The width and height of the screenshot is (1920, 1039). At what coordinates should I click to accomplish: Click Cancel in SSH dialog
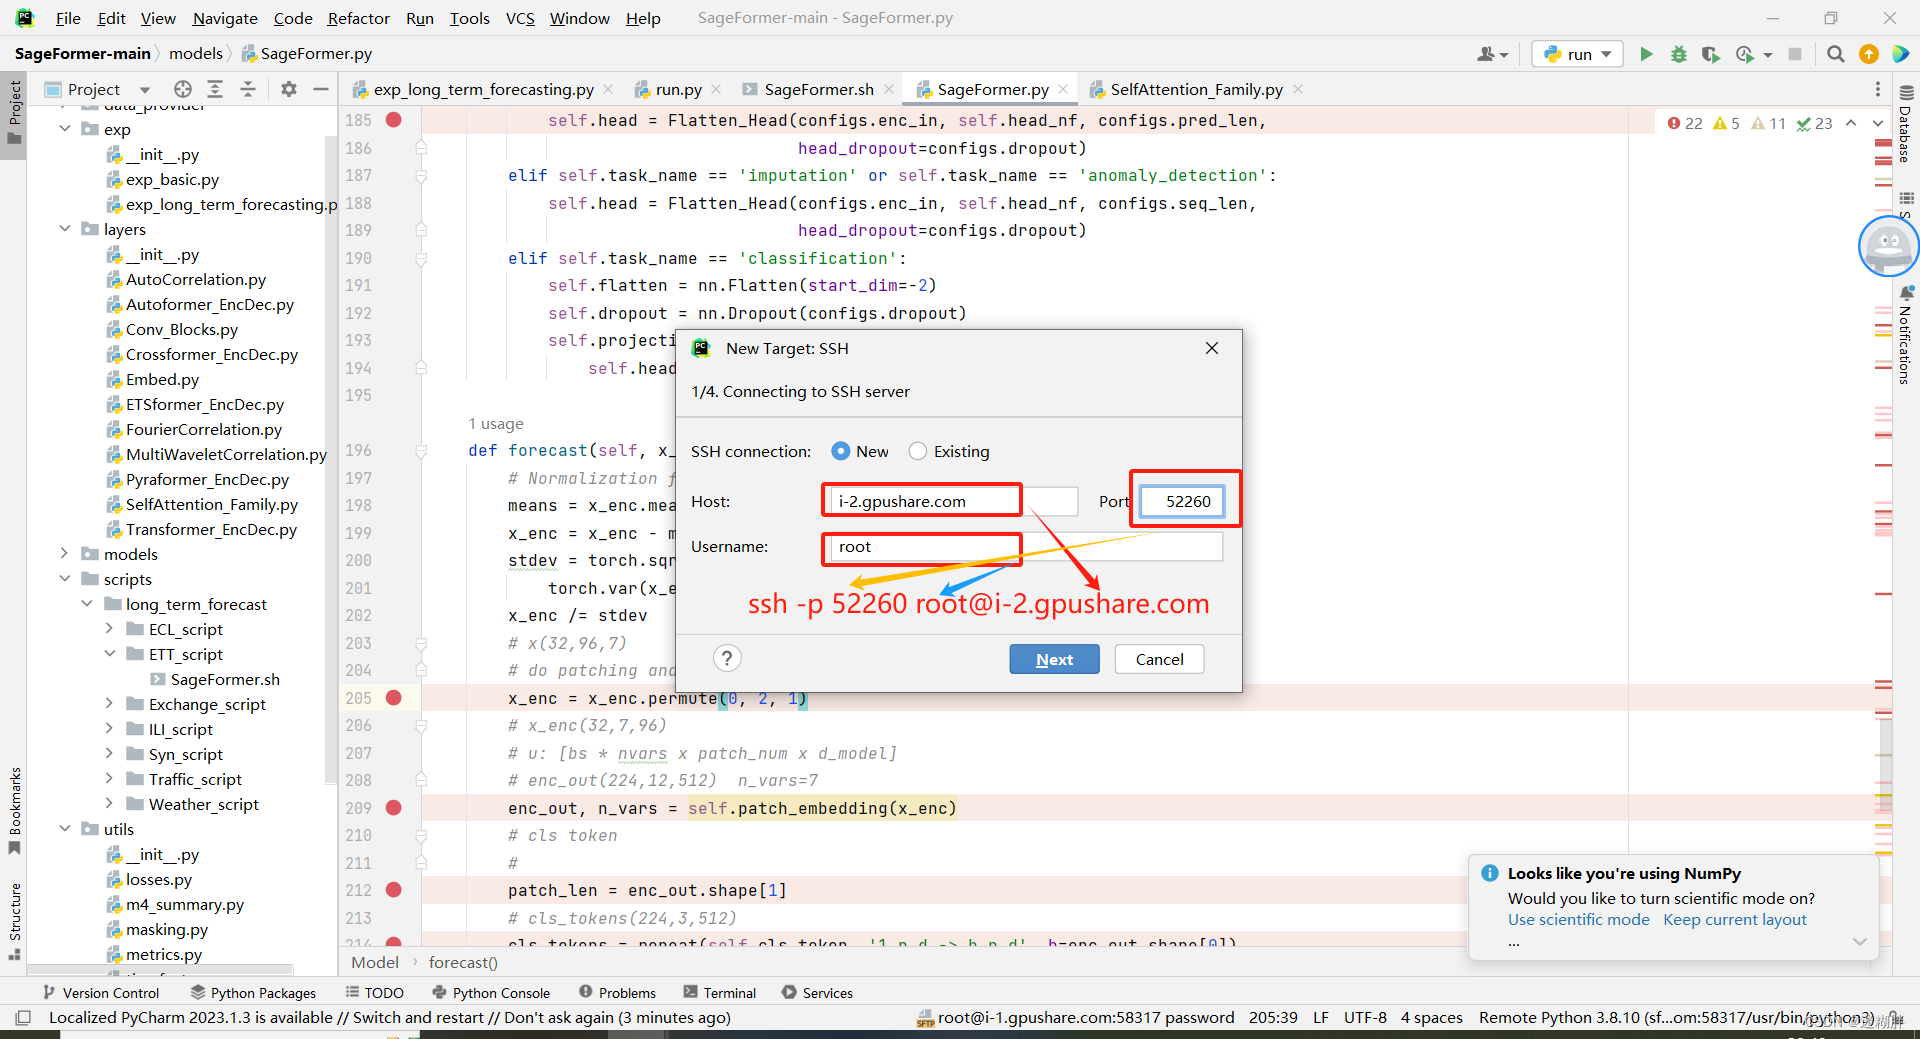point(1159,659)
